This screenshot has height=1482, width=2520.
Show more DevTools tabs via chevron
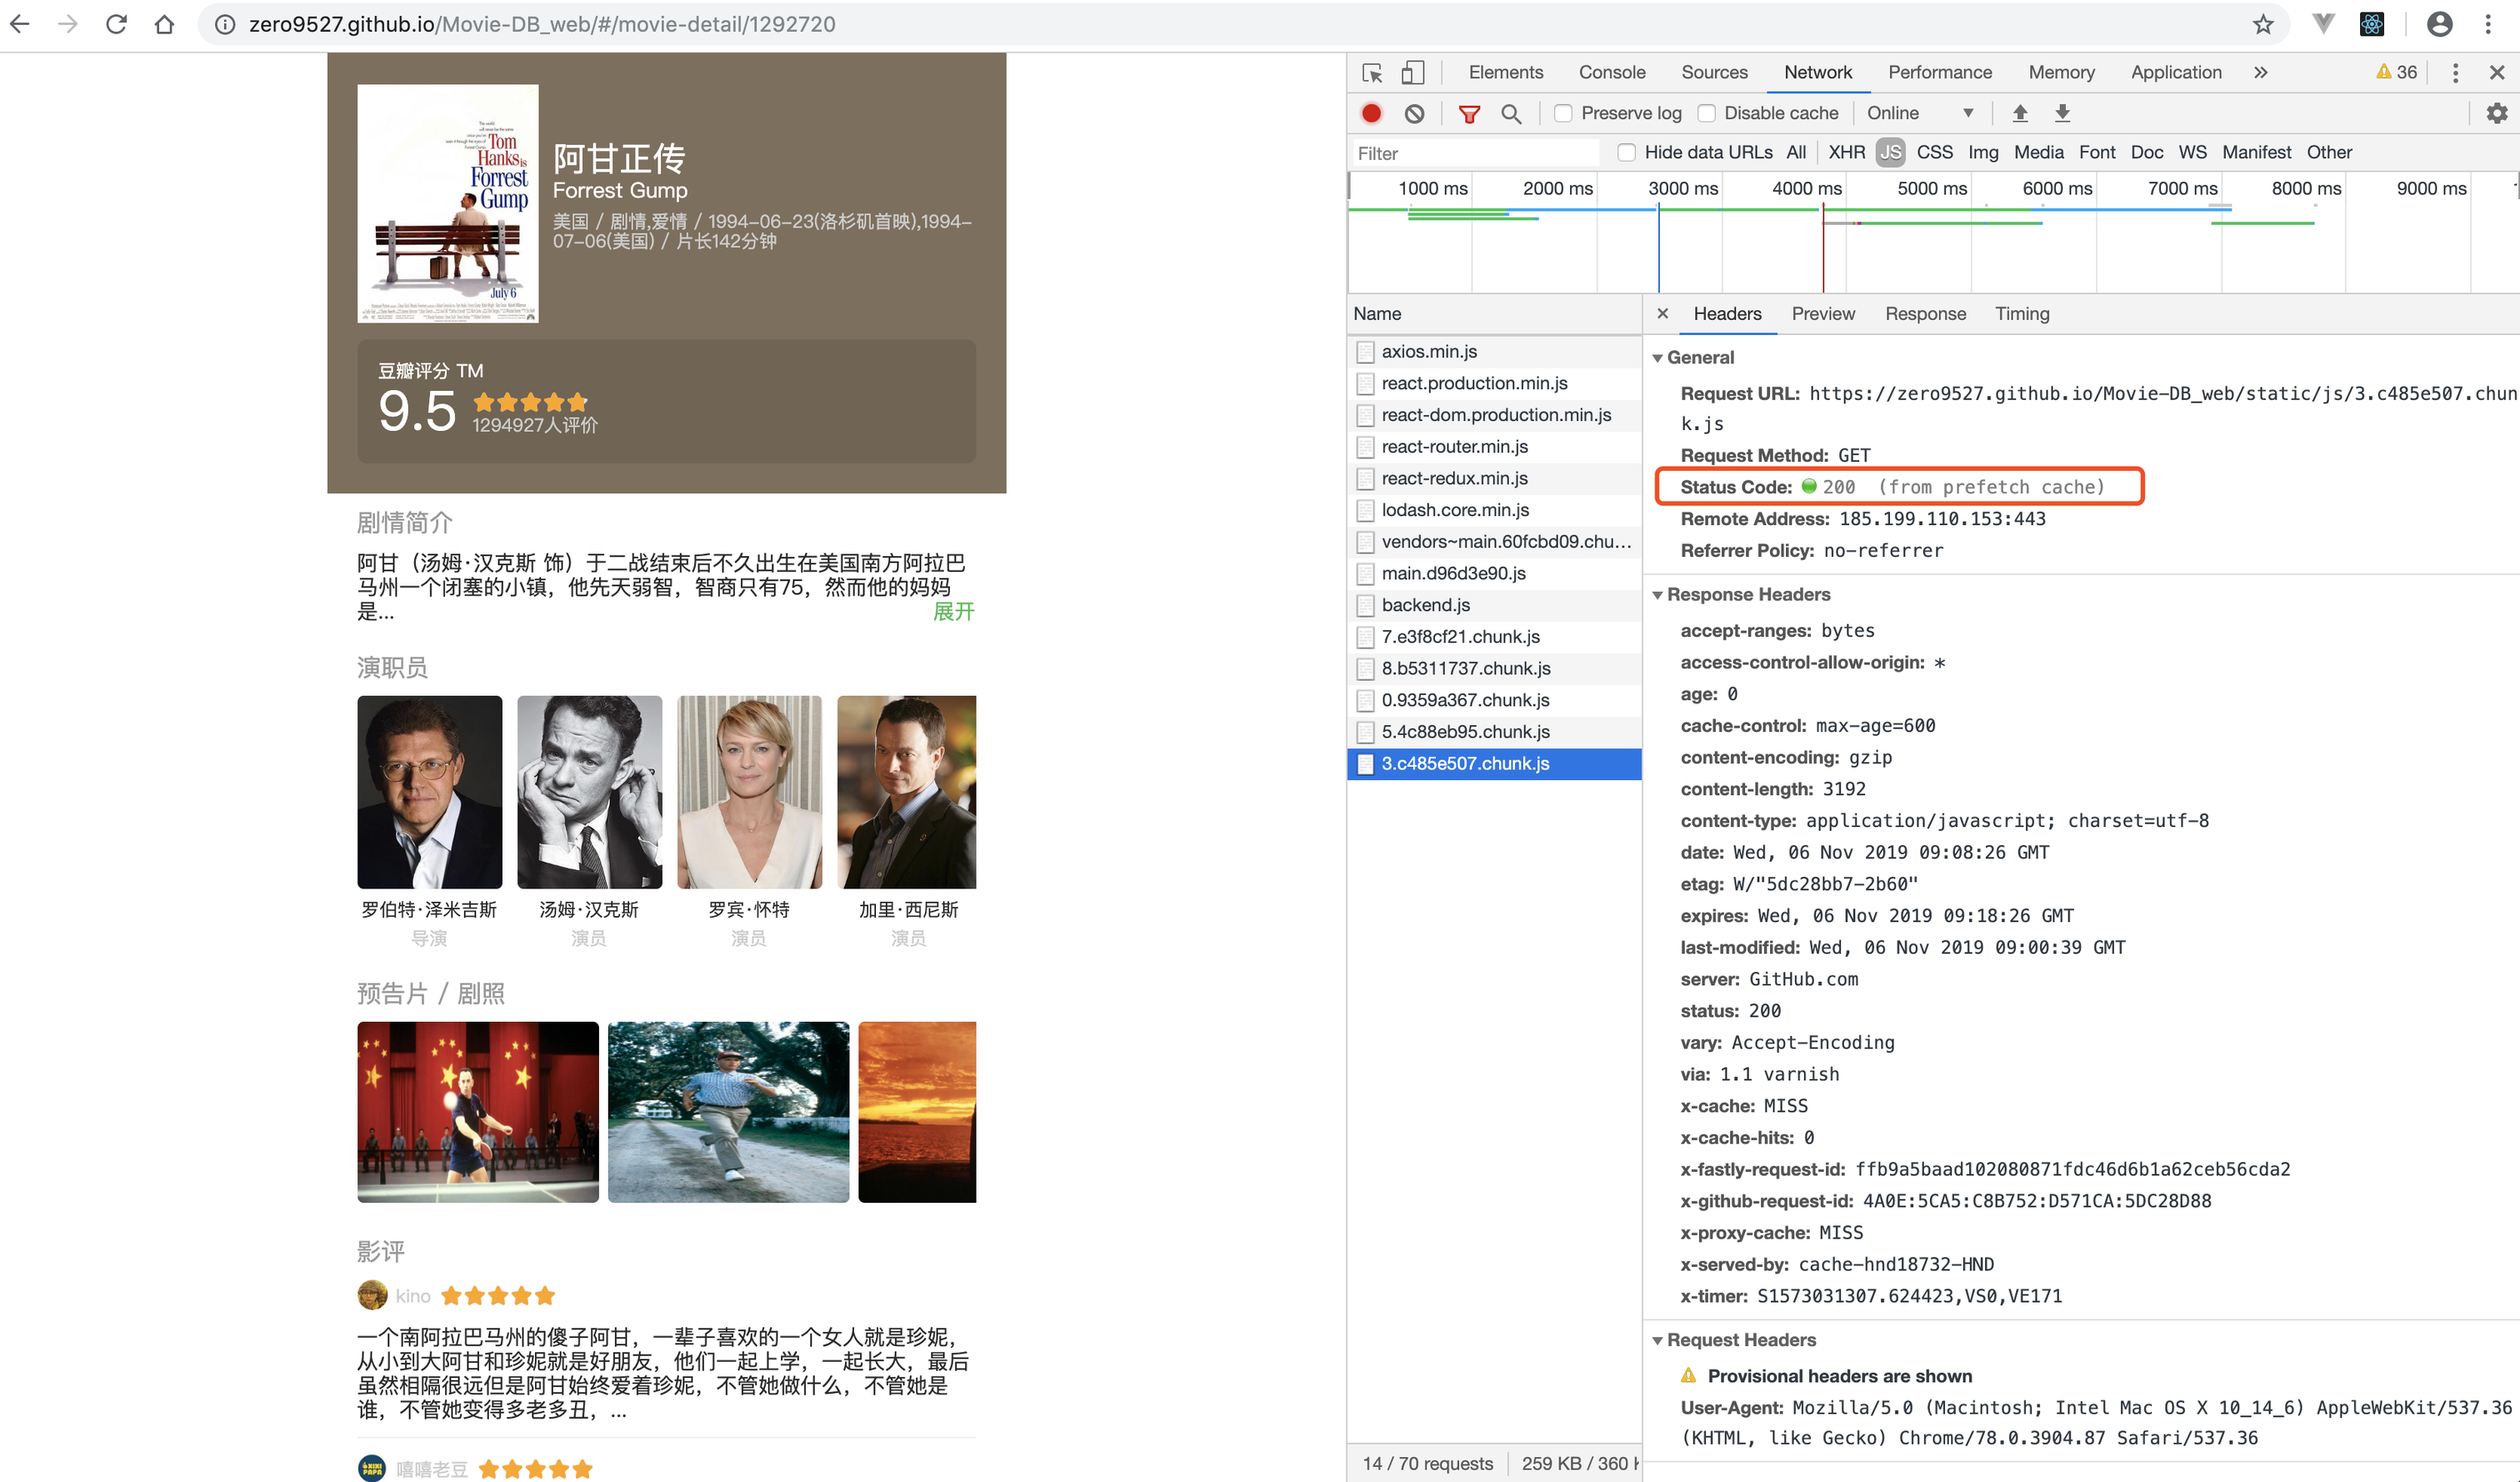[2261, 73]
